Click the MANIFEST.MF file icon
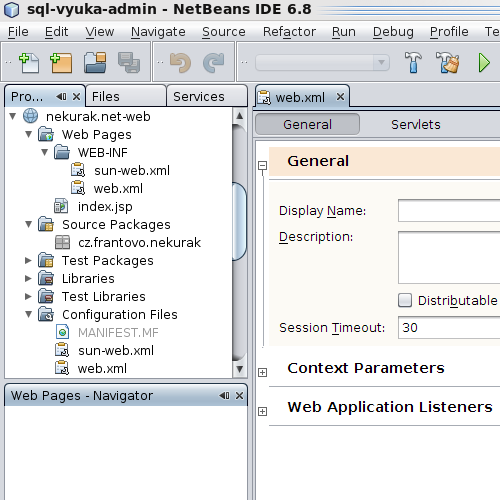Viewport: 500px width, 500px height. pos(62,332)
